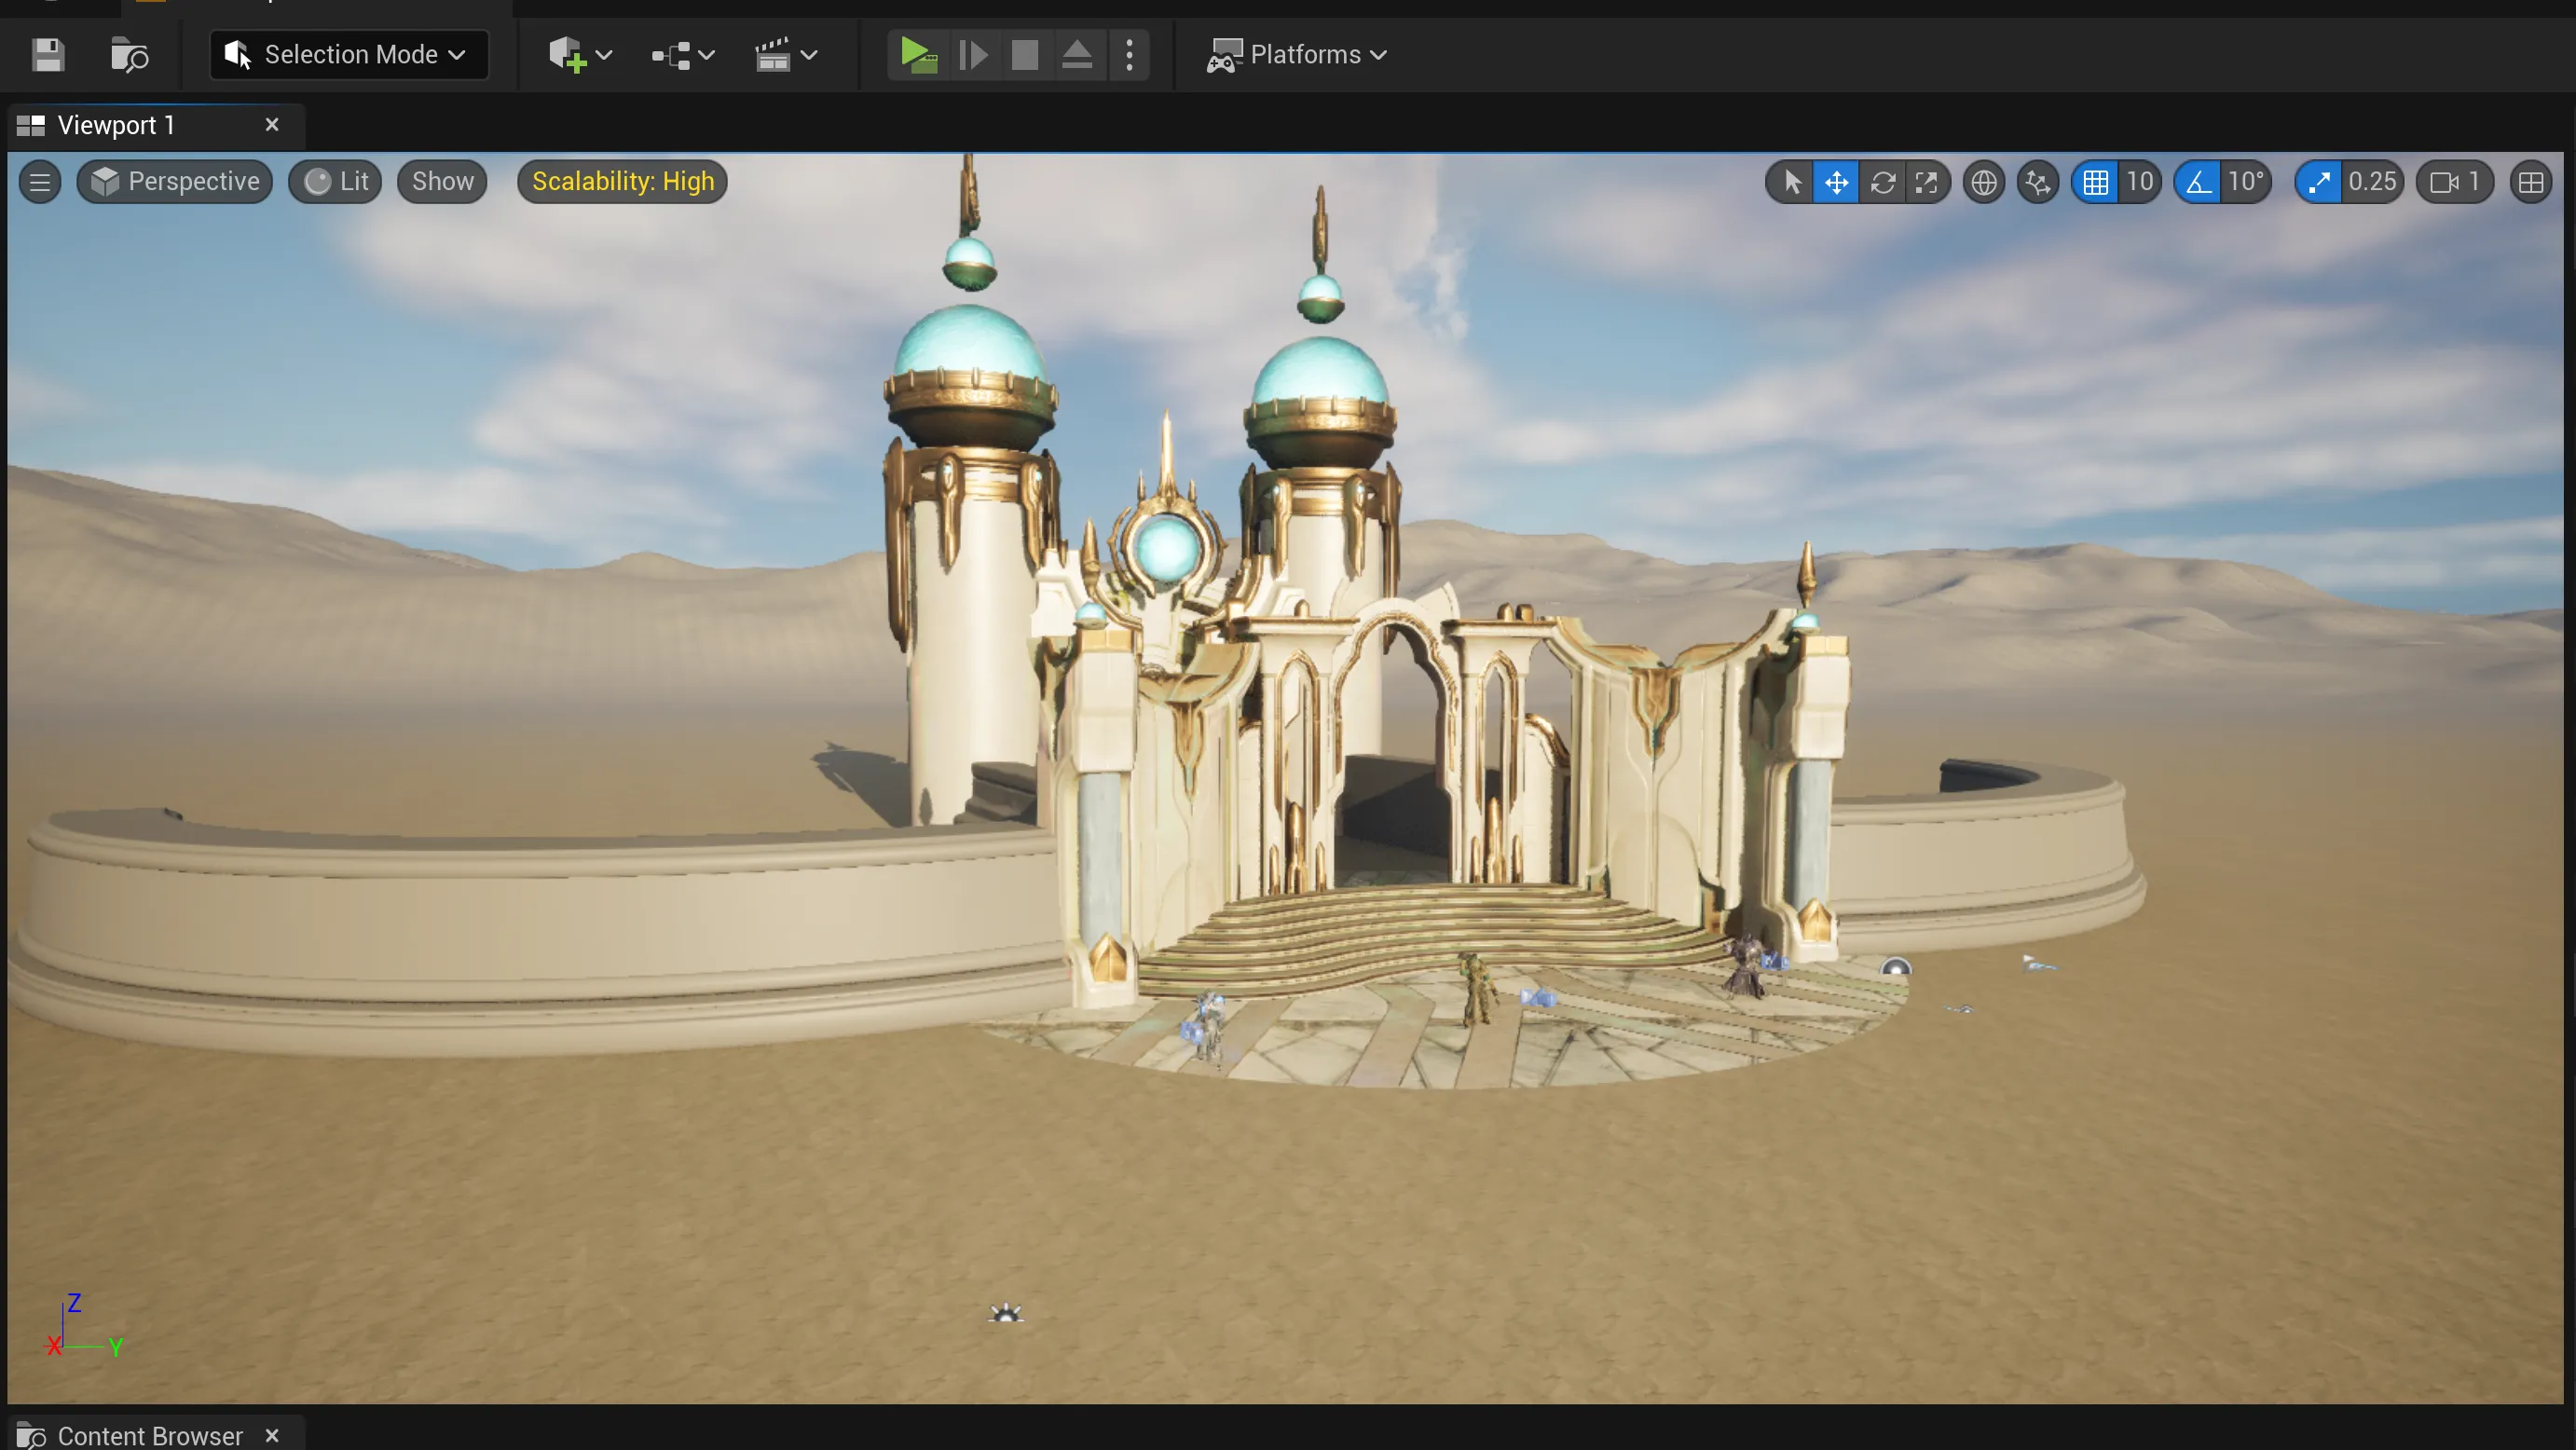2576x1450 pixels.
Task: Toggle world/local coordinate system globe icon
Action: coord(1984,182)
